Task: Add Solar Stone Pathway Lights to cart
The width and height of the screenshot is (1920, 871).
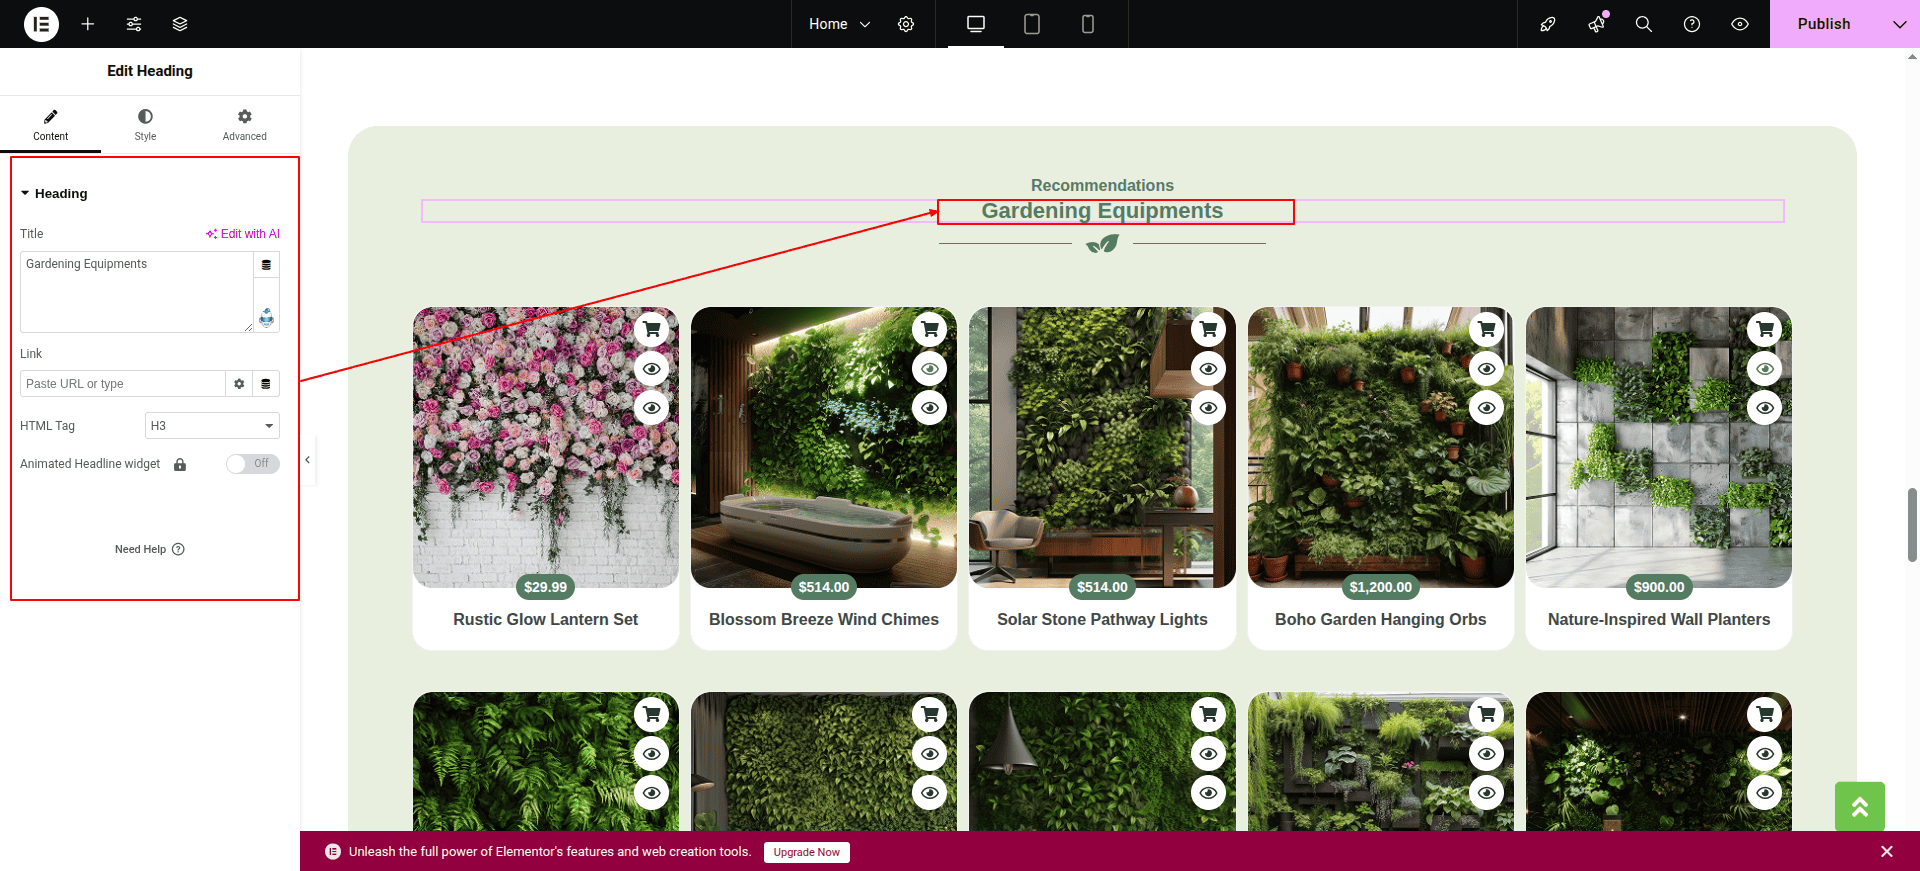Action: (1209, 329)
